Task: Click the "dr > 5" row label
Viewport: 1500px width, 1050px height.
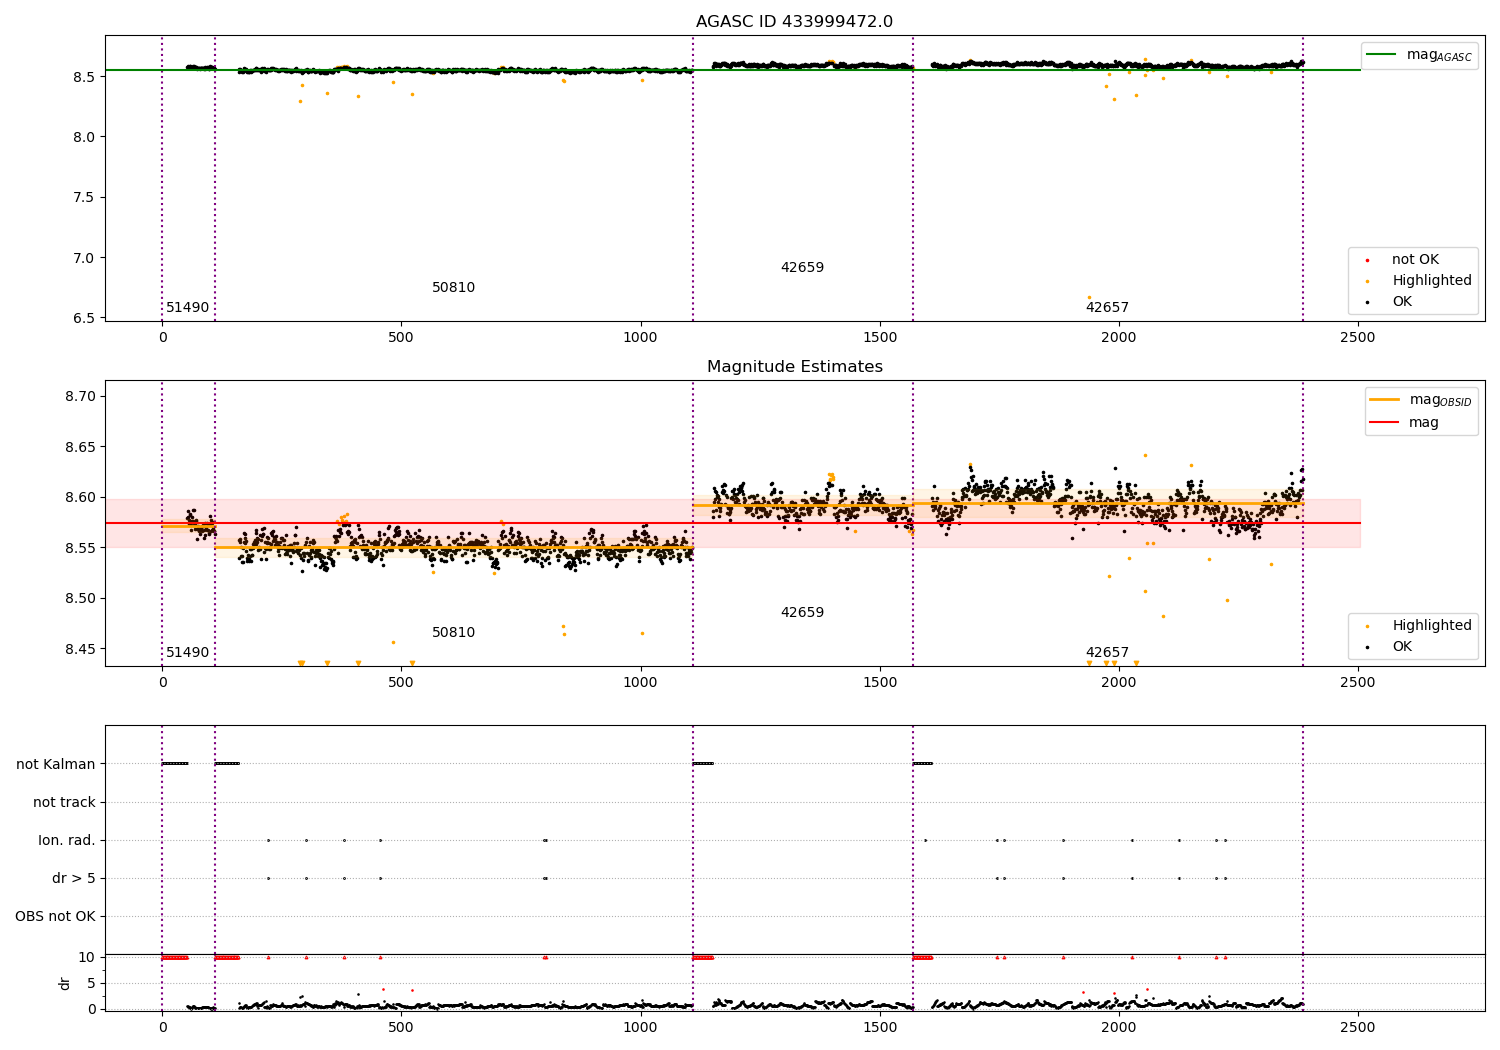Action: click(74, 879)
